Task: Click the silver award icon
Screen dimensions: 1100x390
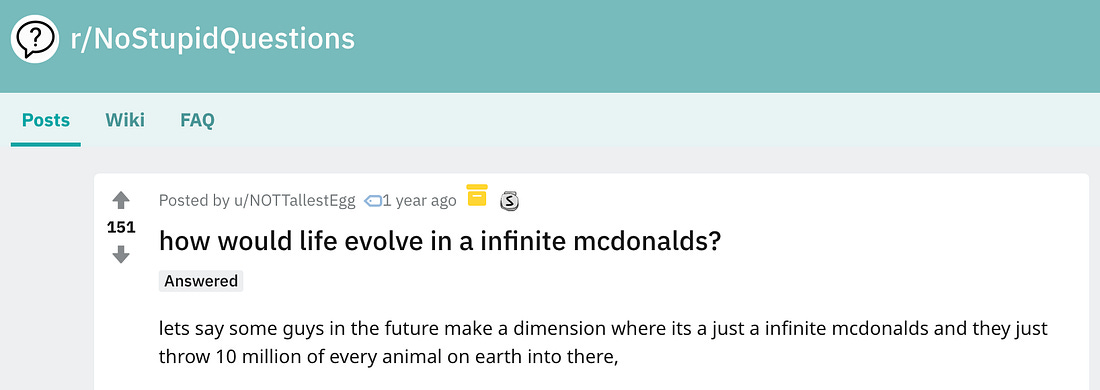Action: (509, 202)
